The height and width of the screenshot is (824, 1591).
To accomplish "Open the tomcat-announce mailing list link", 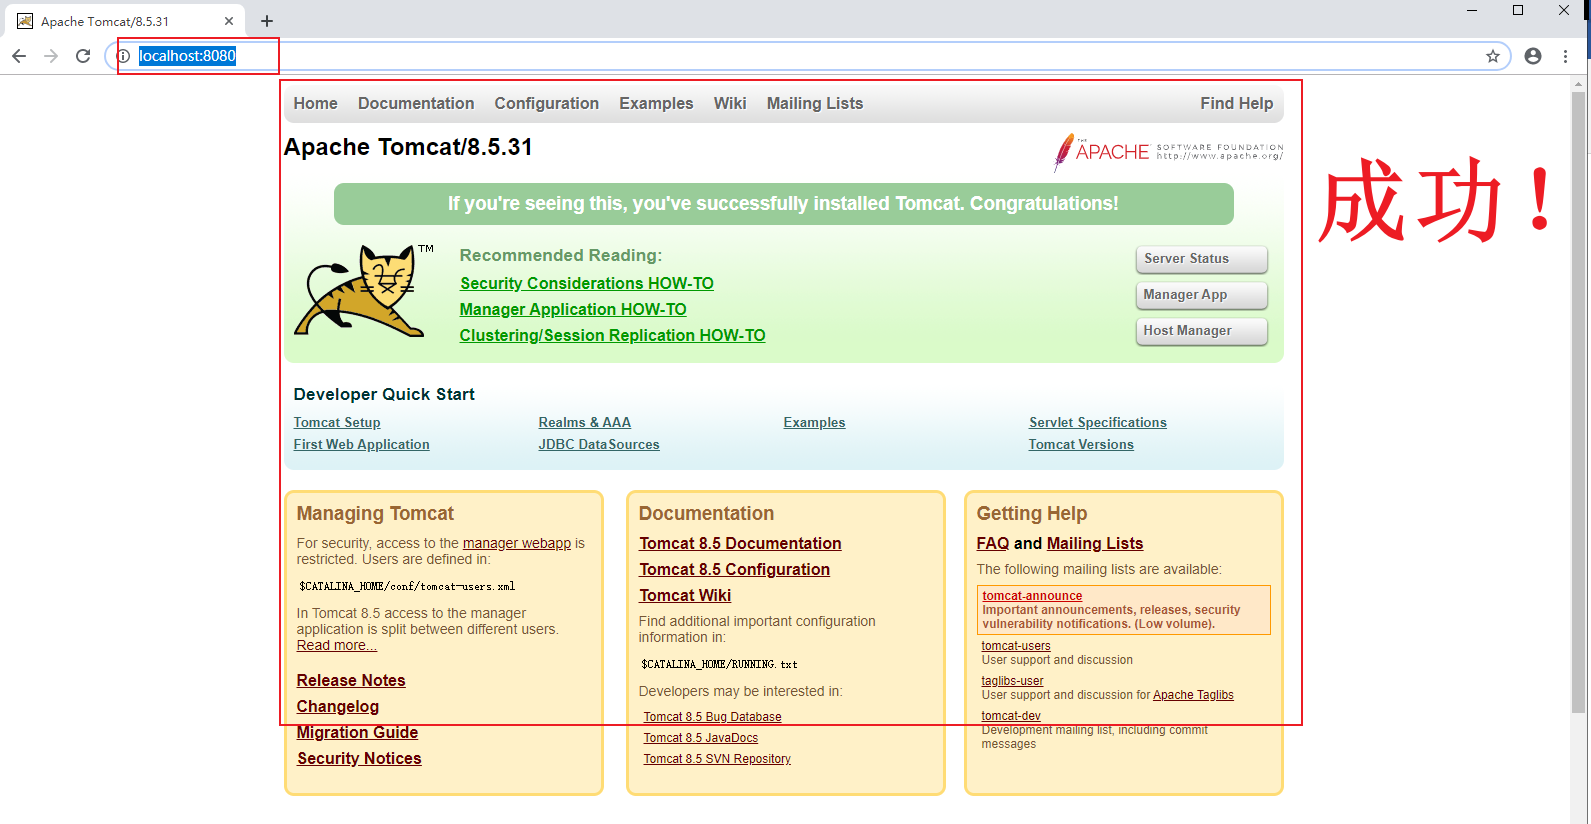I will 1032,596.
